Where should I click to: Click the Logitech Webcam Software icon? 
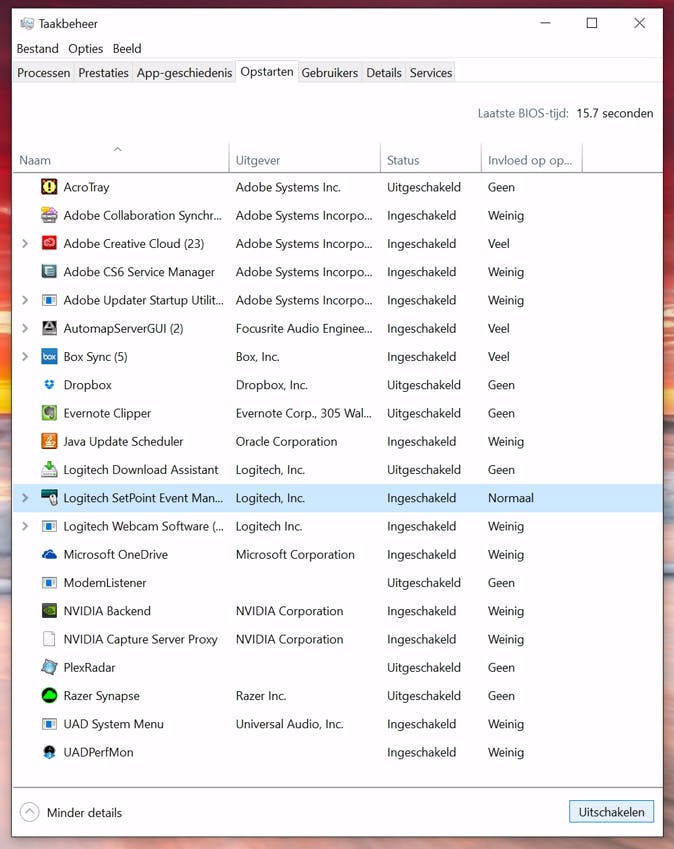(x=49, y=526)
